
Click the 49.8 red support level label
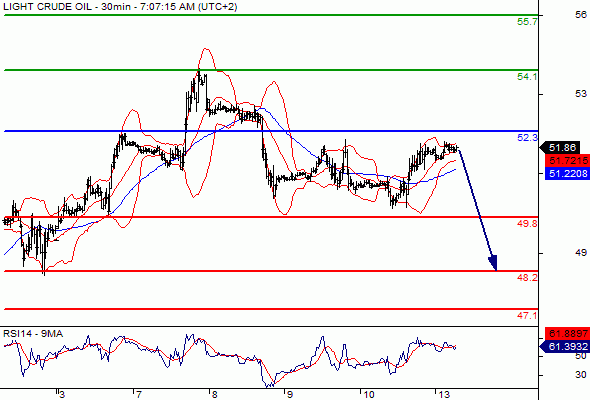point(527,224)
